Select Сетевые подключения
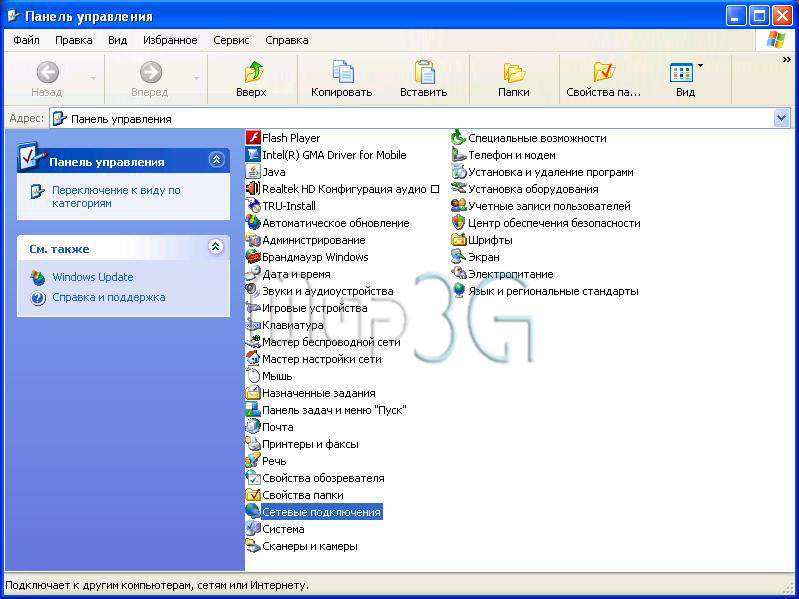The image size is (799, 599). (x=314, y=512)
